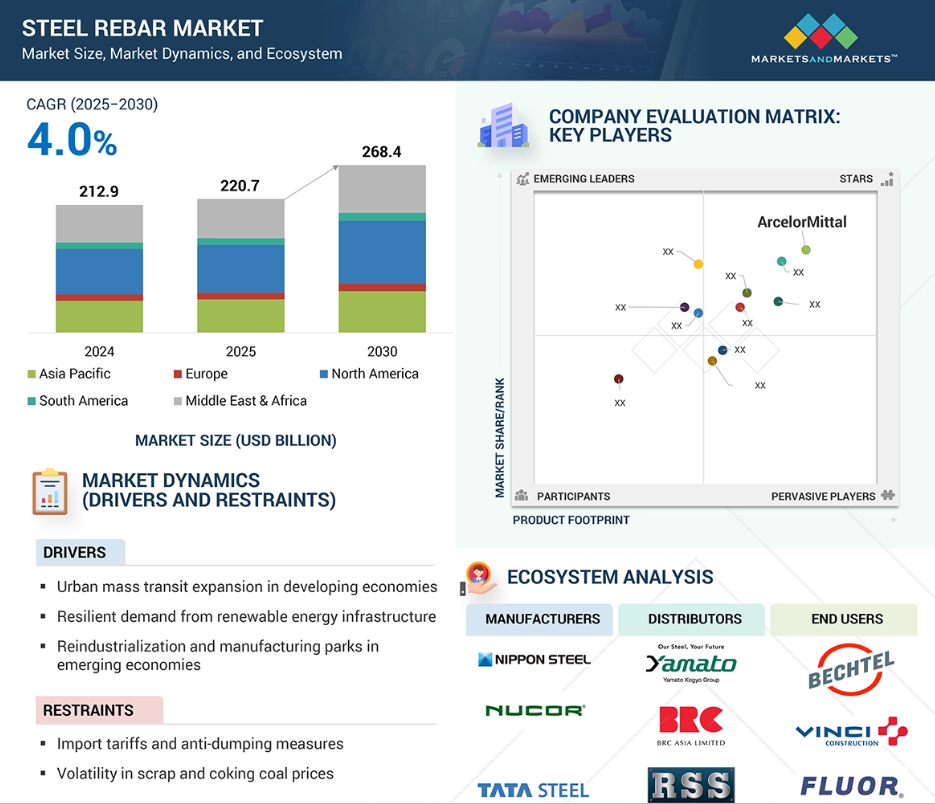Select the Europe red legend swatch

tap(178, 374)
